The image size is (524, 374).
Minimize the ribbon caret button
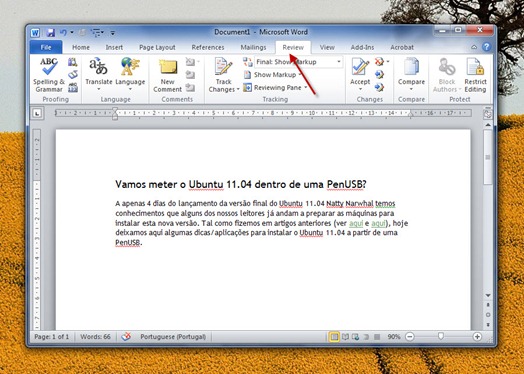(x=474, y=47)
